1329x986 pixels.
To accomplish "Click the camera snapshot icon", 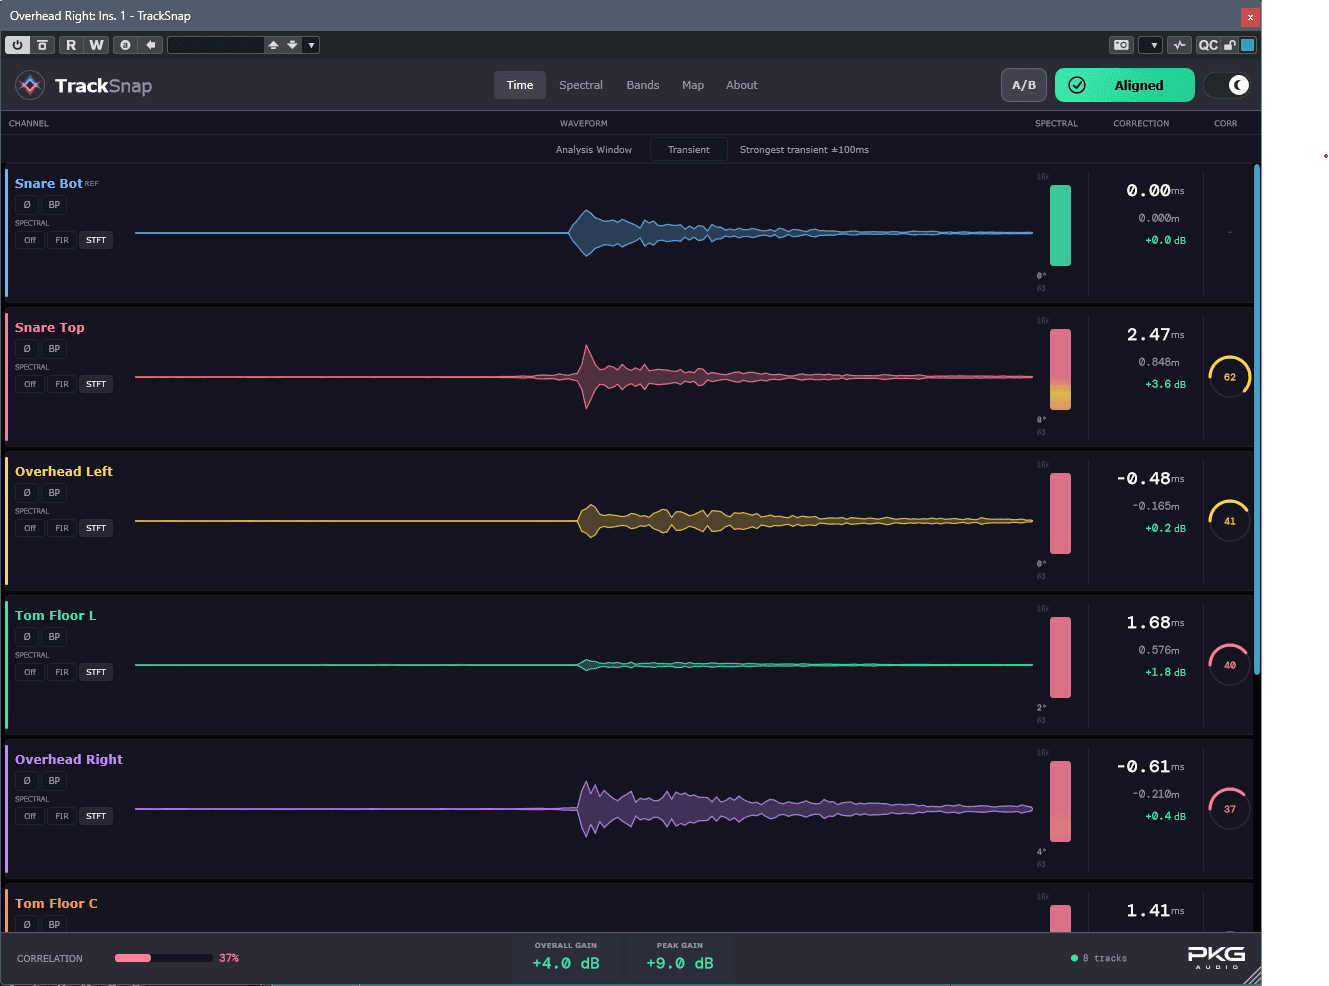I will (1121, 45).
